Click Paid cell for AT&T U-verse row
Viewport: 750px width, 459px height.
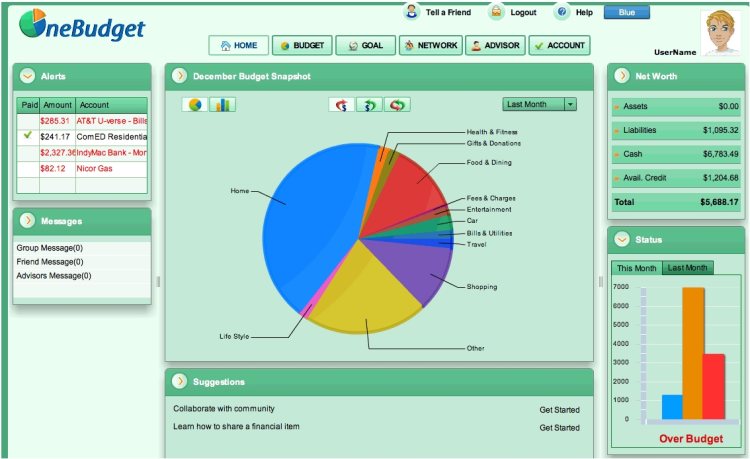(28, 121)
